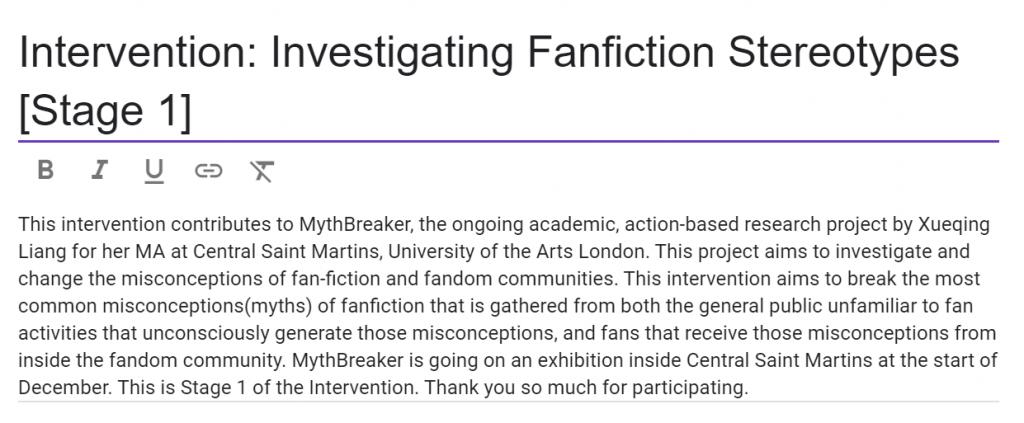Click inside the form description text box

pyautogui.click(x=508, y=306)
